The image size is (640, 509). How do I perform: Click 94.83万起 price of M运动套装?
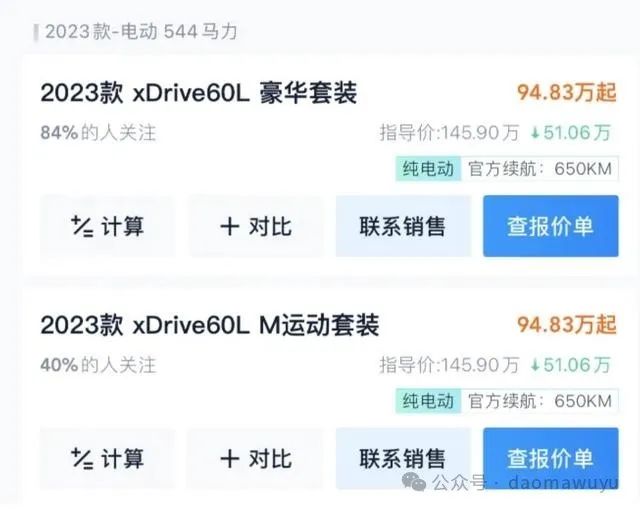(567, 325)
